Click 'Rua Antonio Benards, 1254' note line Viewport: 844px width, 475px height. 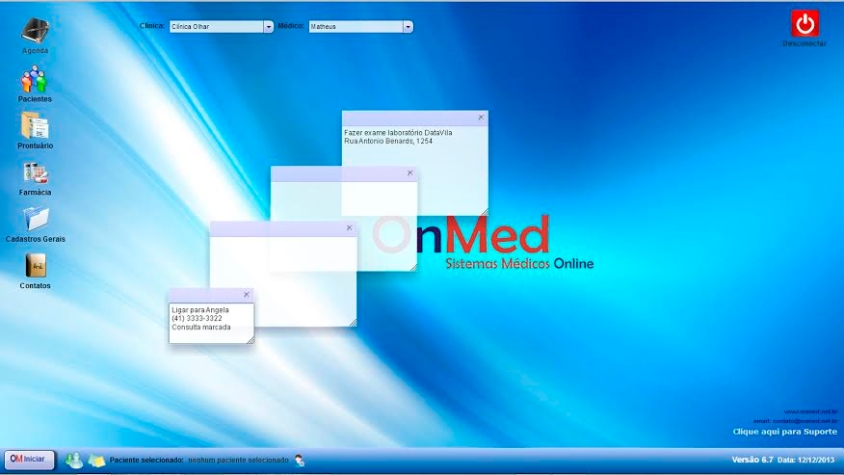coord(388,141)
